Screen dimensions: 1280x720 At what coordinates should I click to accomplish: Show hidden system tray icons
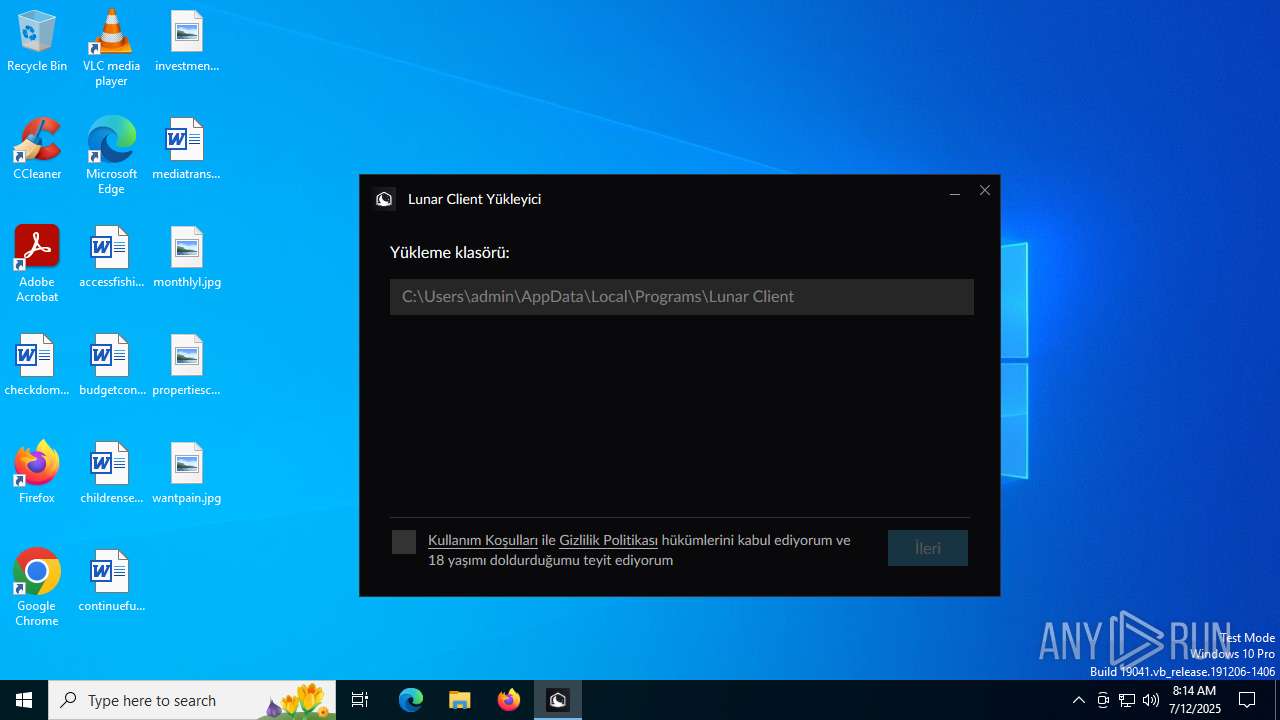(x=1079, y=700)
